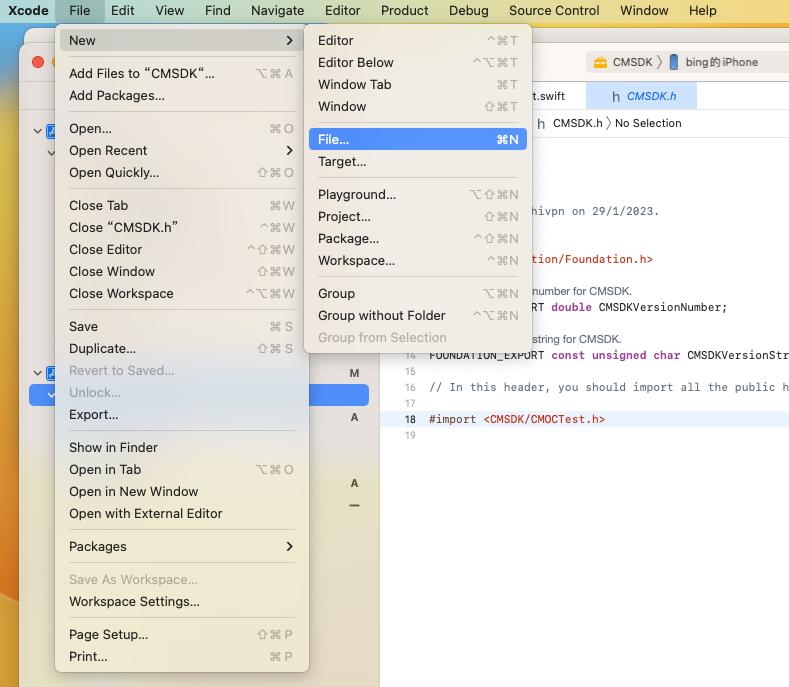Open the Debug menu
Viewport: 789px width, 687px height.
click(468, 11)
